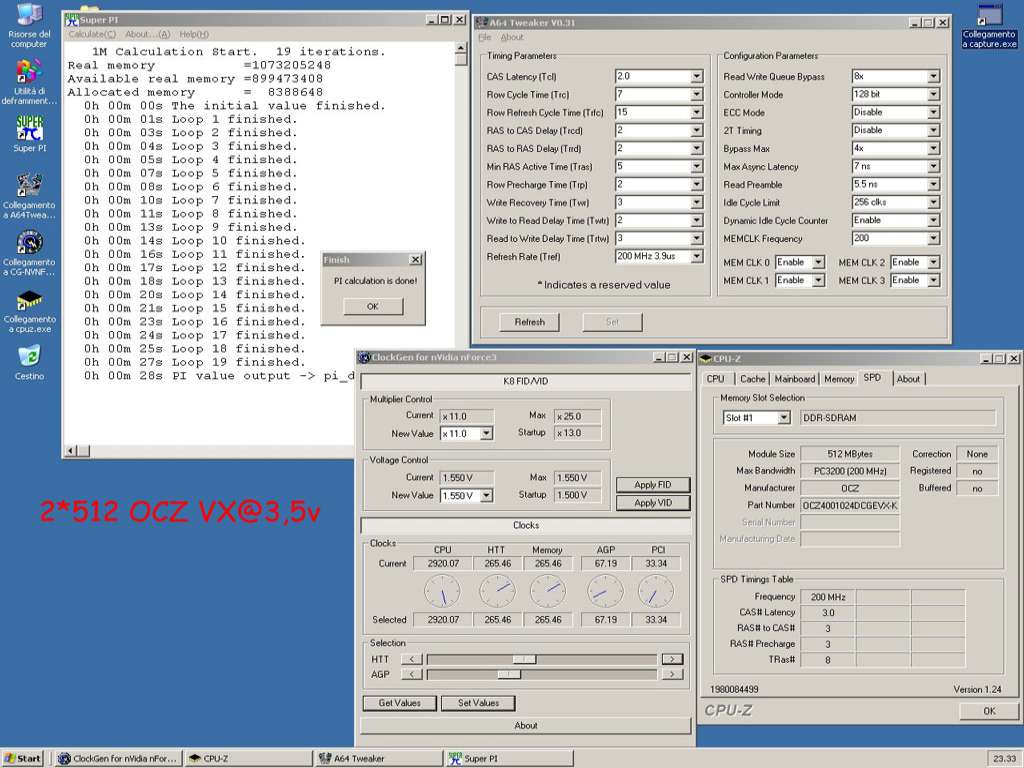Switch to About tab in CPU-Z
Screen dimensions: 1024x768
(x=908, y=379)
